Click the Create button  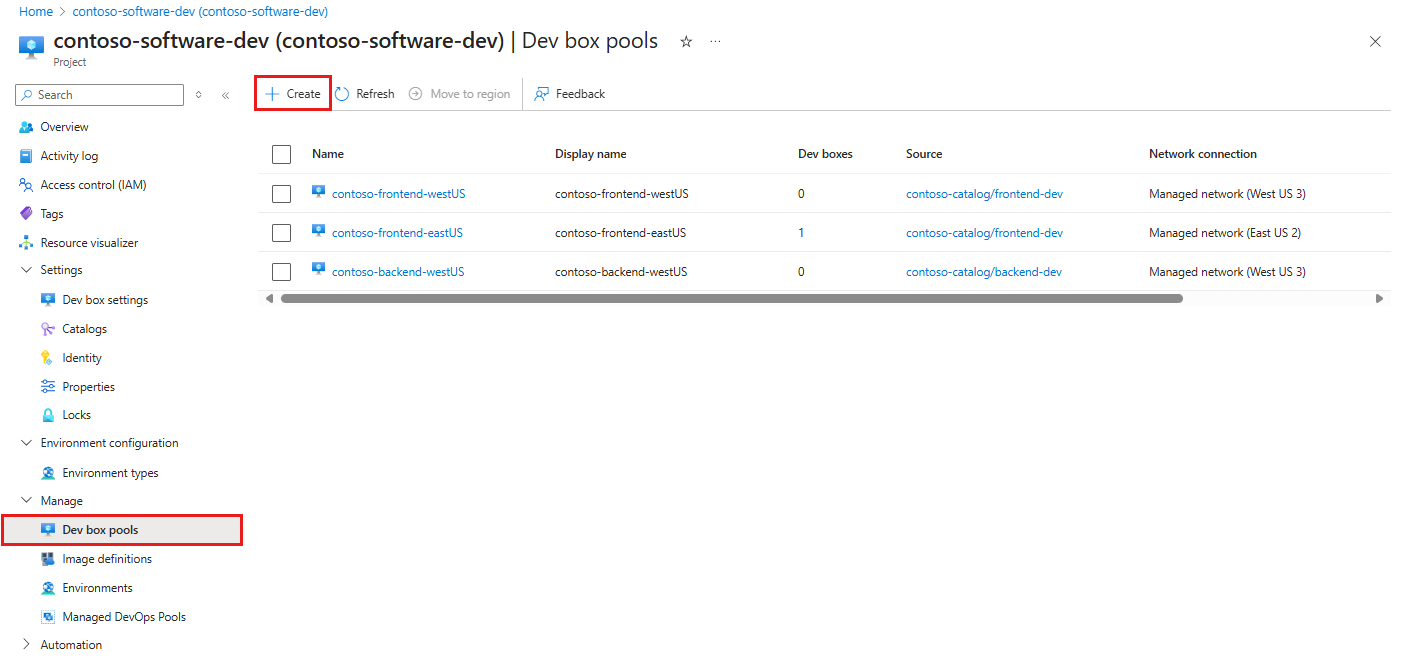pos(291,93)
